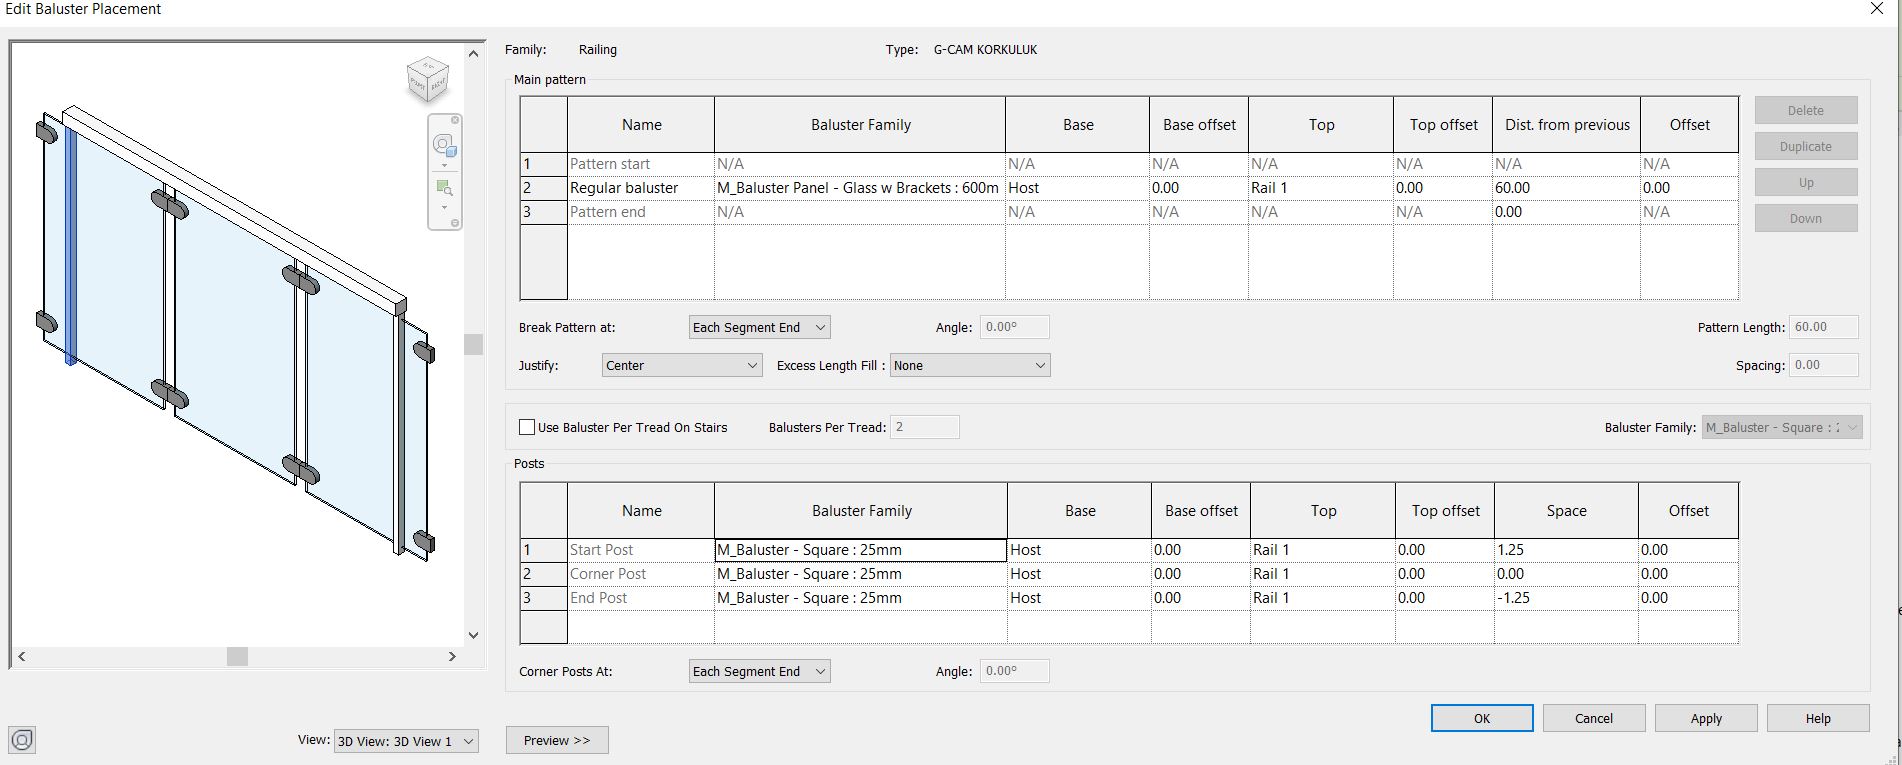The width and height of the screenshot is (1902, 765).
Task: Click the Start Post Baluster Family cell
Action: (860, 550)
